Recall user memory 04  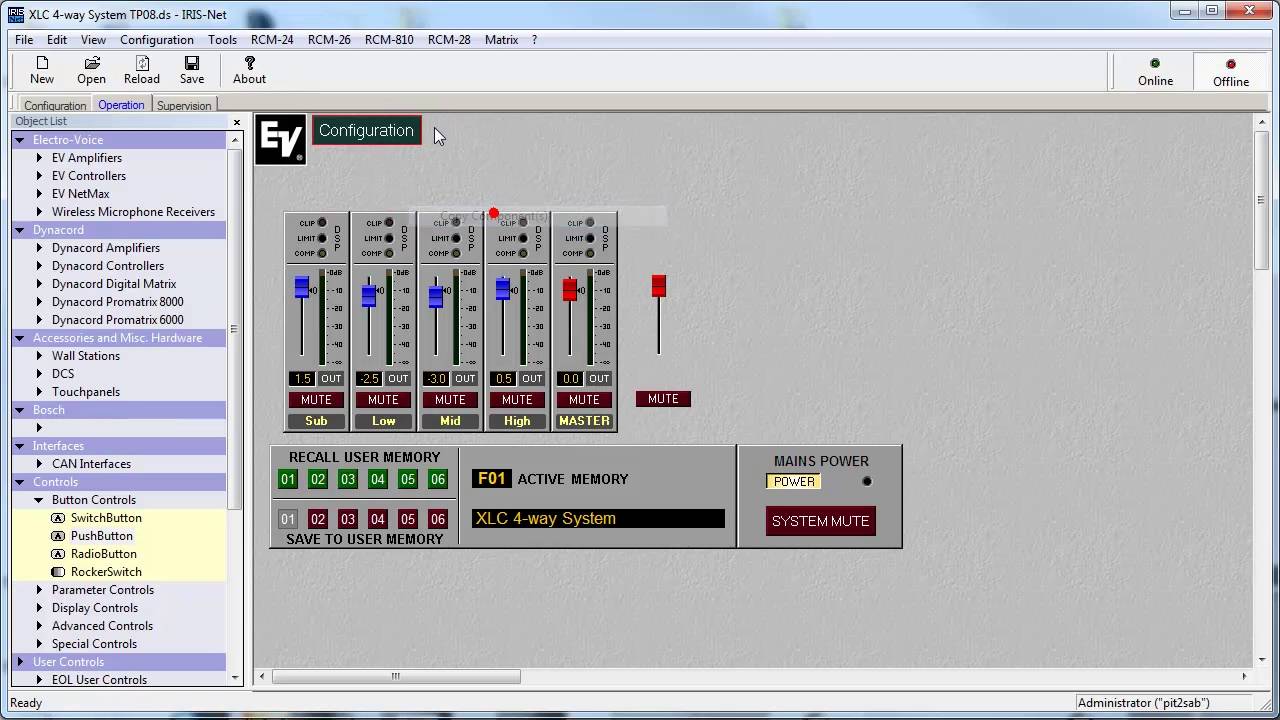(x=378, y=480)
